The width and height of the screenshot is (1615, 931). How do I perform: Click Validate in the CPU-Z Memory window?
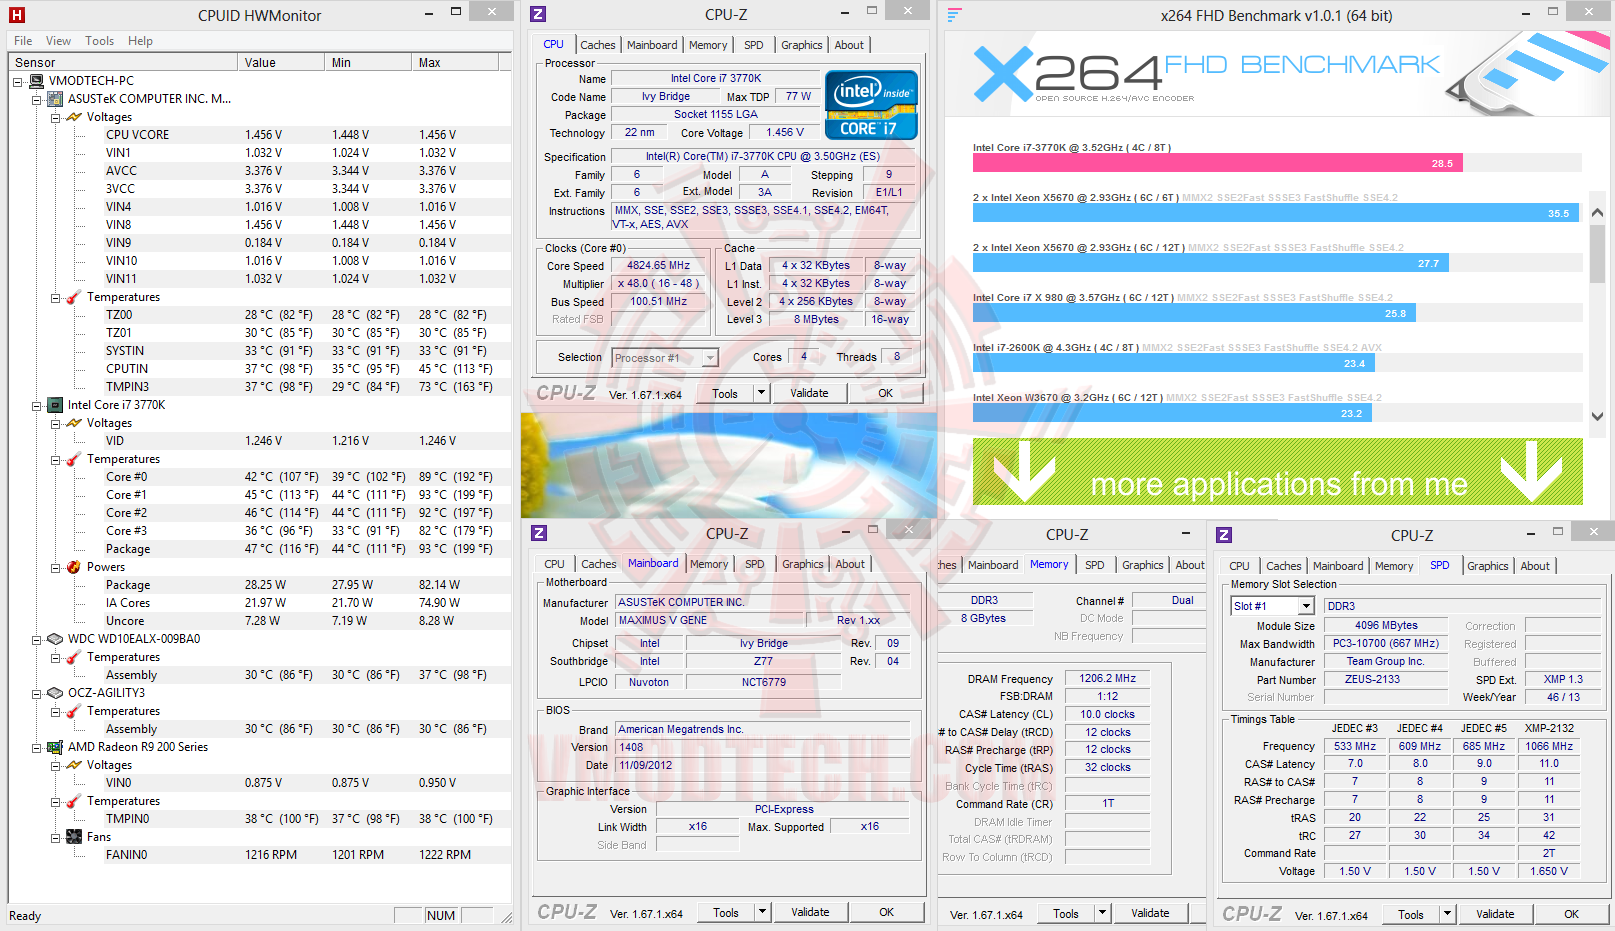[x=1150, y=913]
